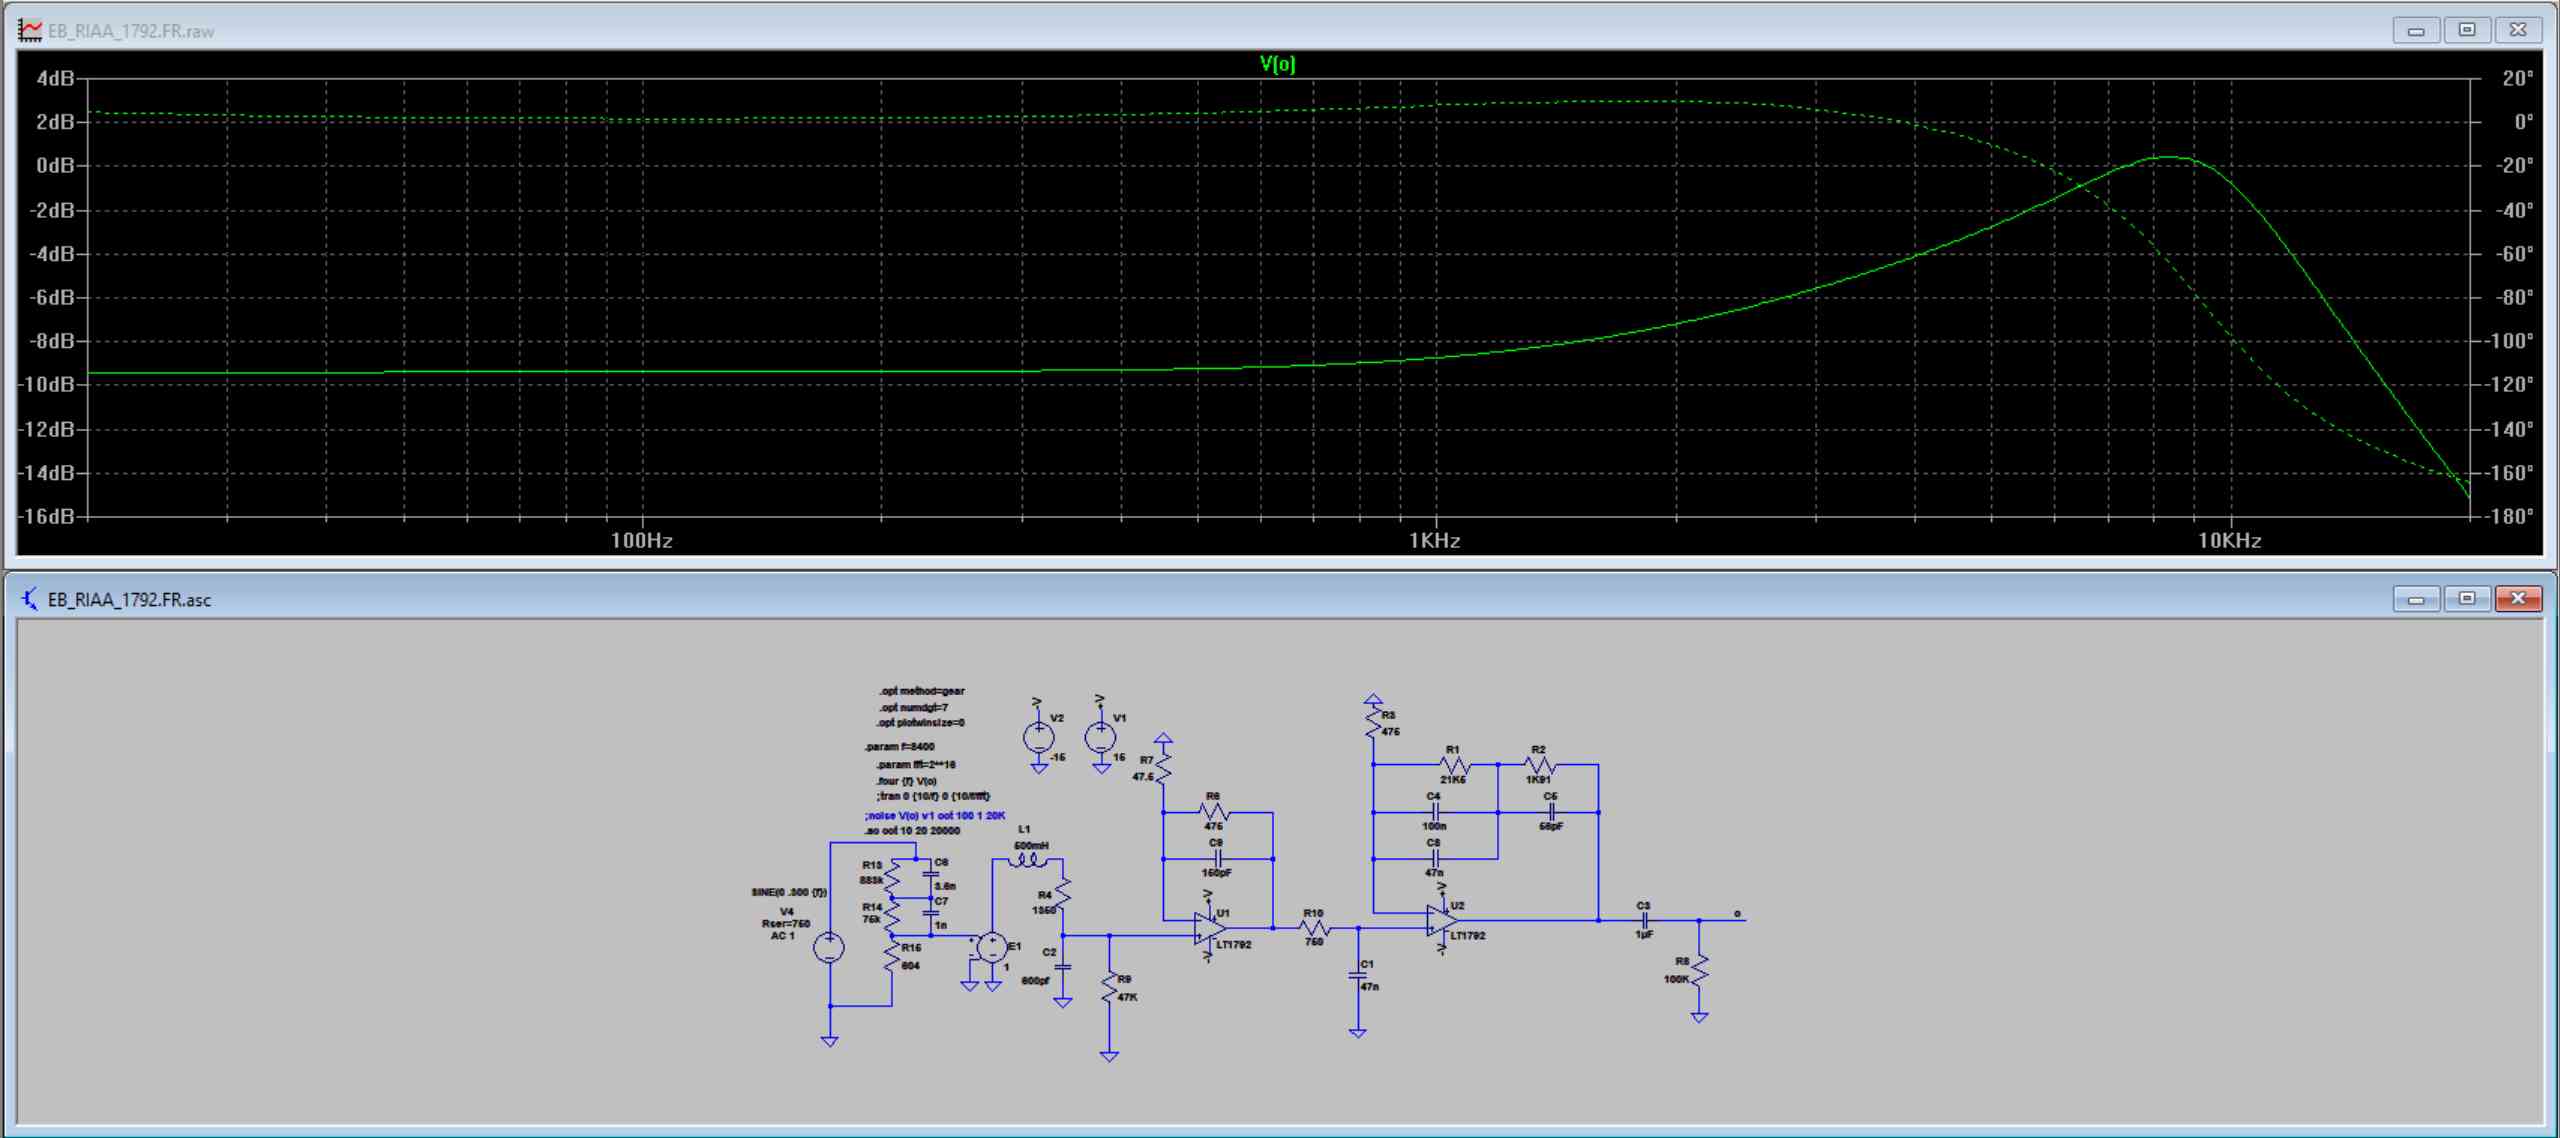Image resolution: width=2560 pixels, height=1138 pixels.
Task: Click the LT1792 label under U2
Action: [x=1468, y=936]
